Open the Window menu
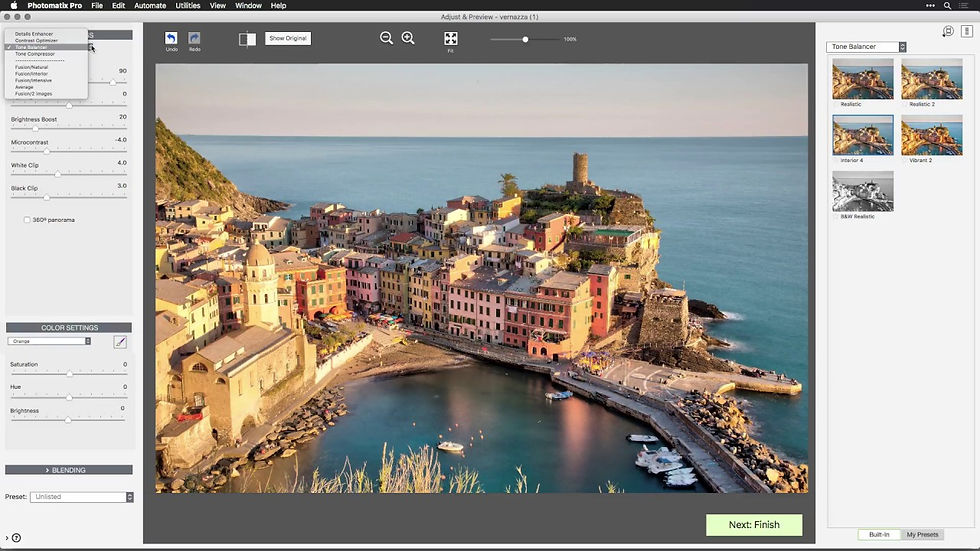 point(248,5)
